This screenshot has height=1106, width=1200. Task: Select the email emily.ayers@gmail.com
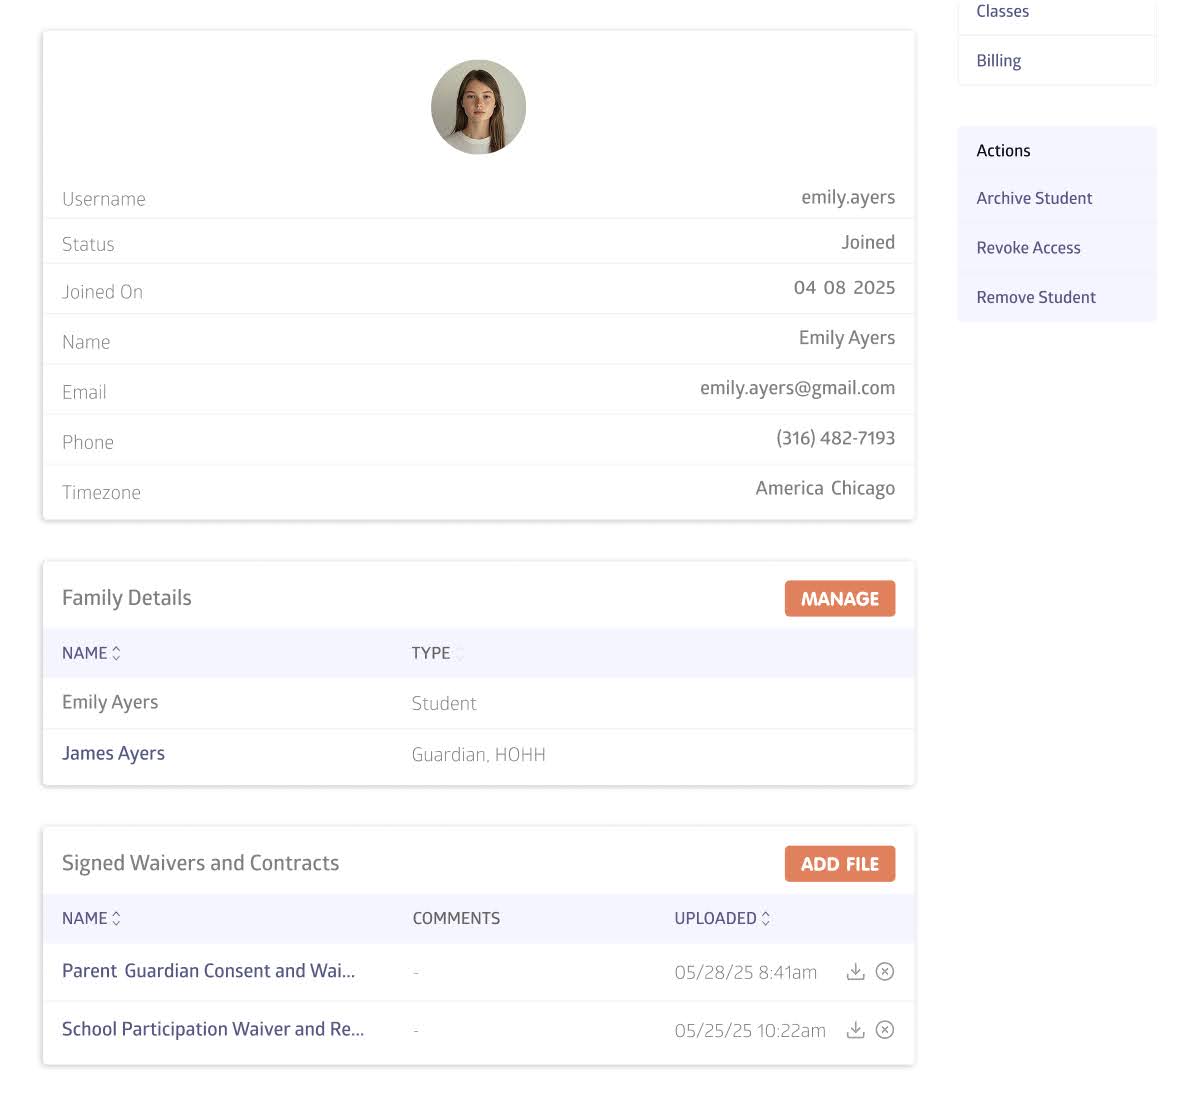(x=797, y=388)
